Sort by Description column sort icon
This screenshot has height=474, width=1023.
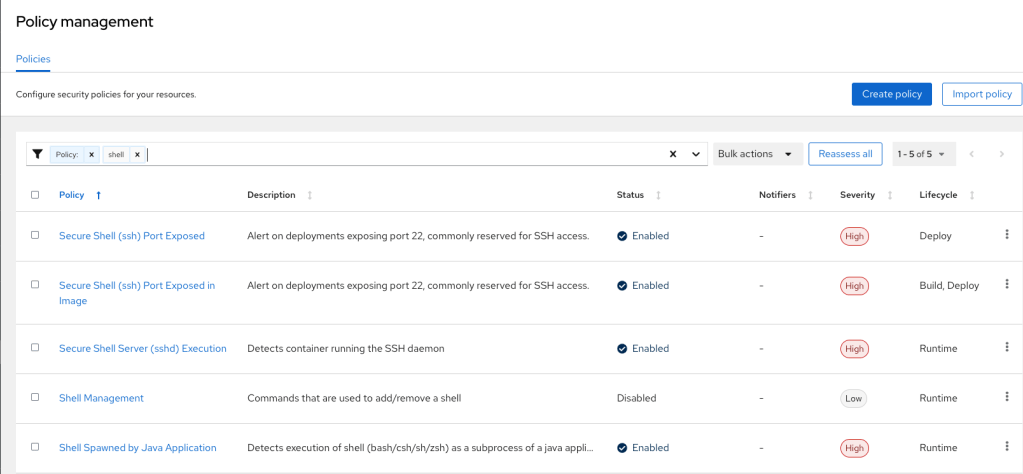[x=309, y=195]
